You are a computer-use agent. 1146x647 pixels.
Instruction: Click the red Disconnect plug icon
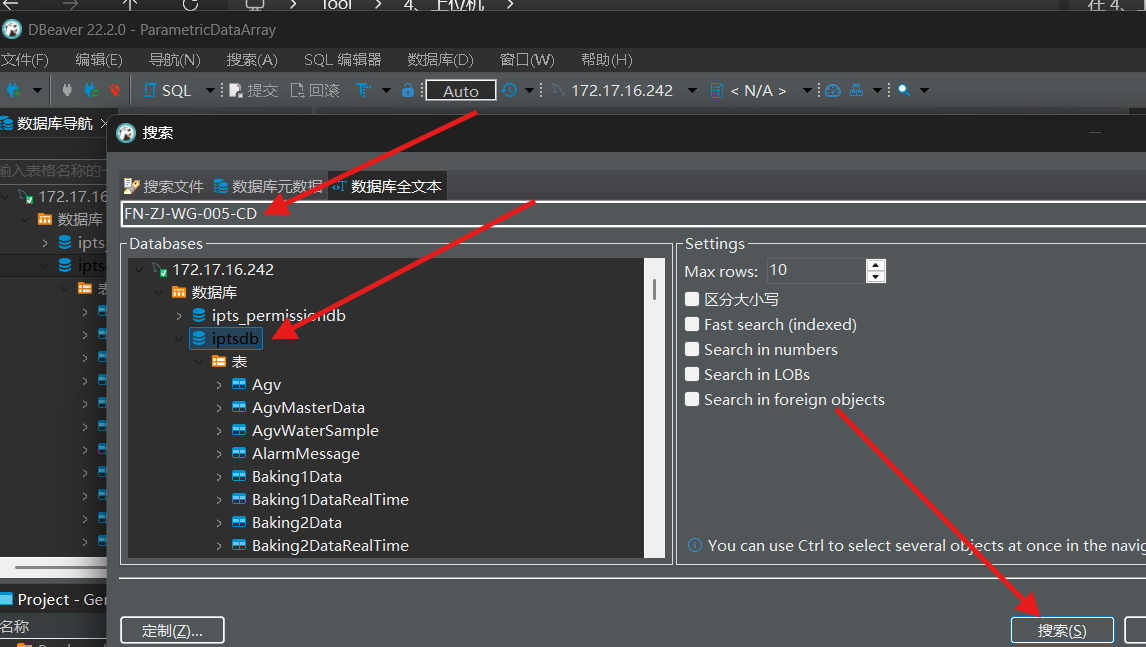[115, 90]
